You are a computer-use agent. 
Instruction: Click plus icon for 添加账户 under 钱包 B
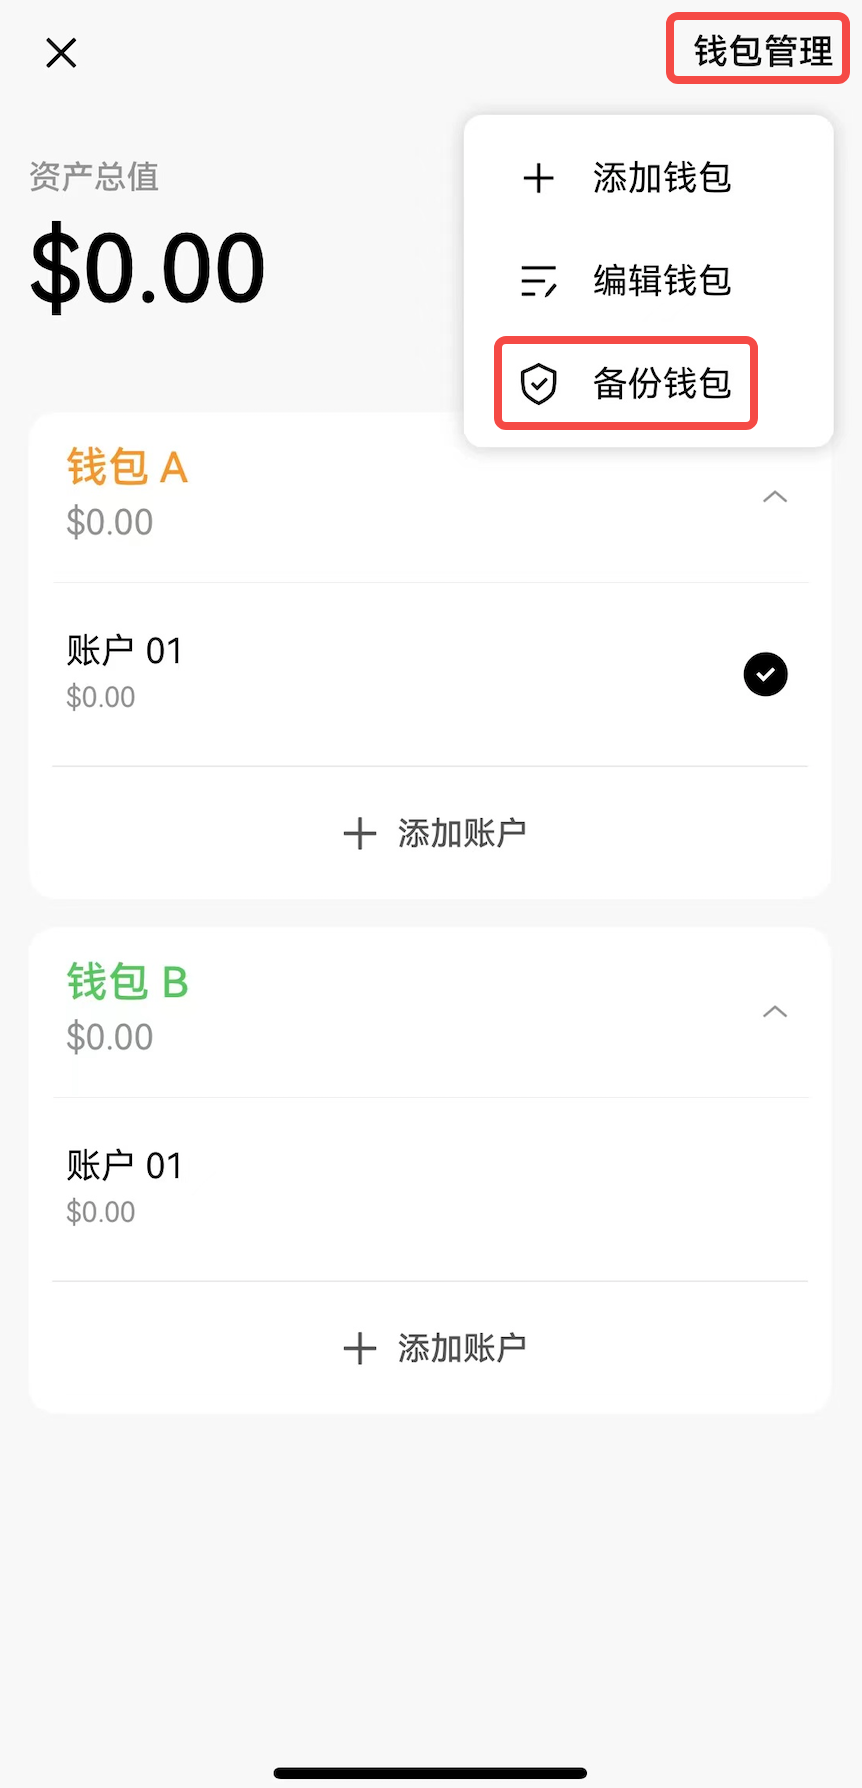(x=360, y=1348)
